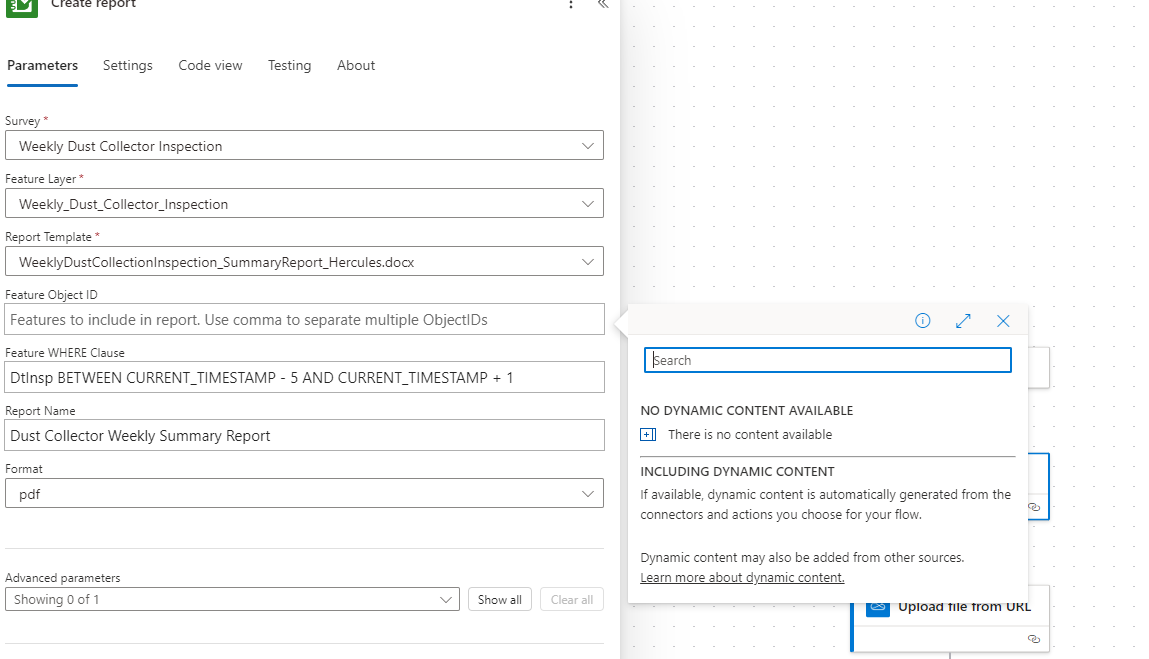Click inside the dynamic content Search field

pyautogui.click(x=827, y=359)
